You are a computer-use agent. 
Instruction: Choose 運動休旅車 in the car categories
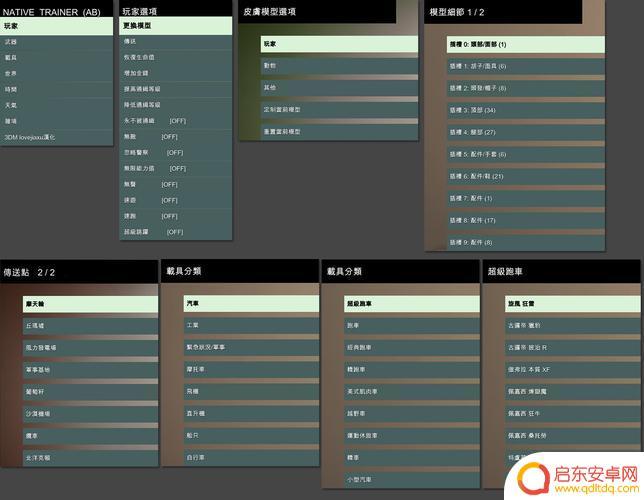pyautogui.click(x=412, y=436)
